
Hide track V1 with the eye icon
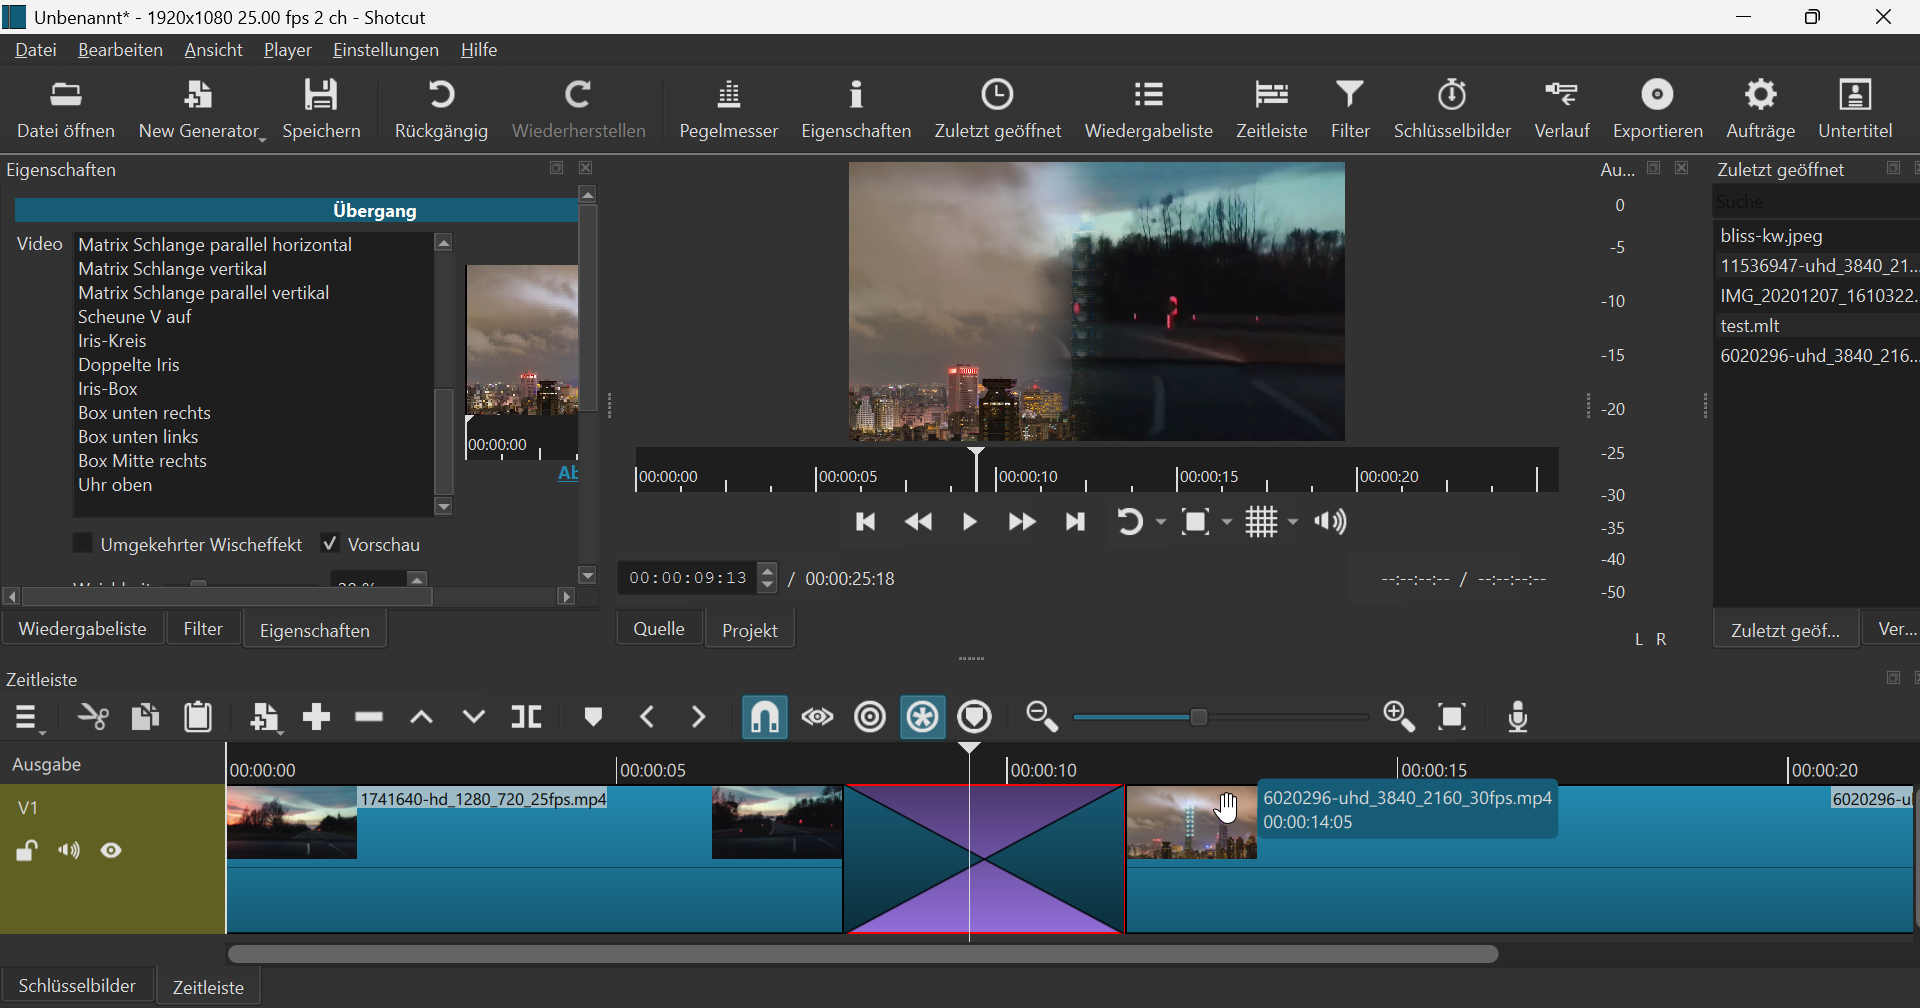(x=112, y=851)
